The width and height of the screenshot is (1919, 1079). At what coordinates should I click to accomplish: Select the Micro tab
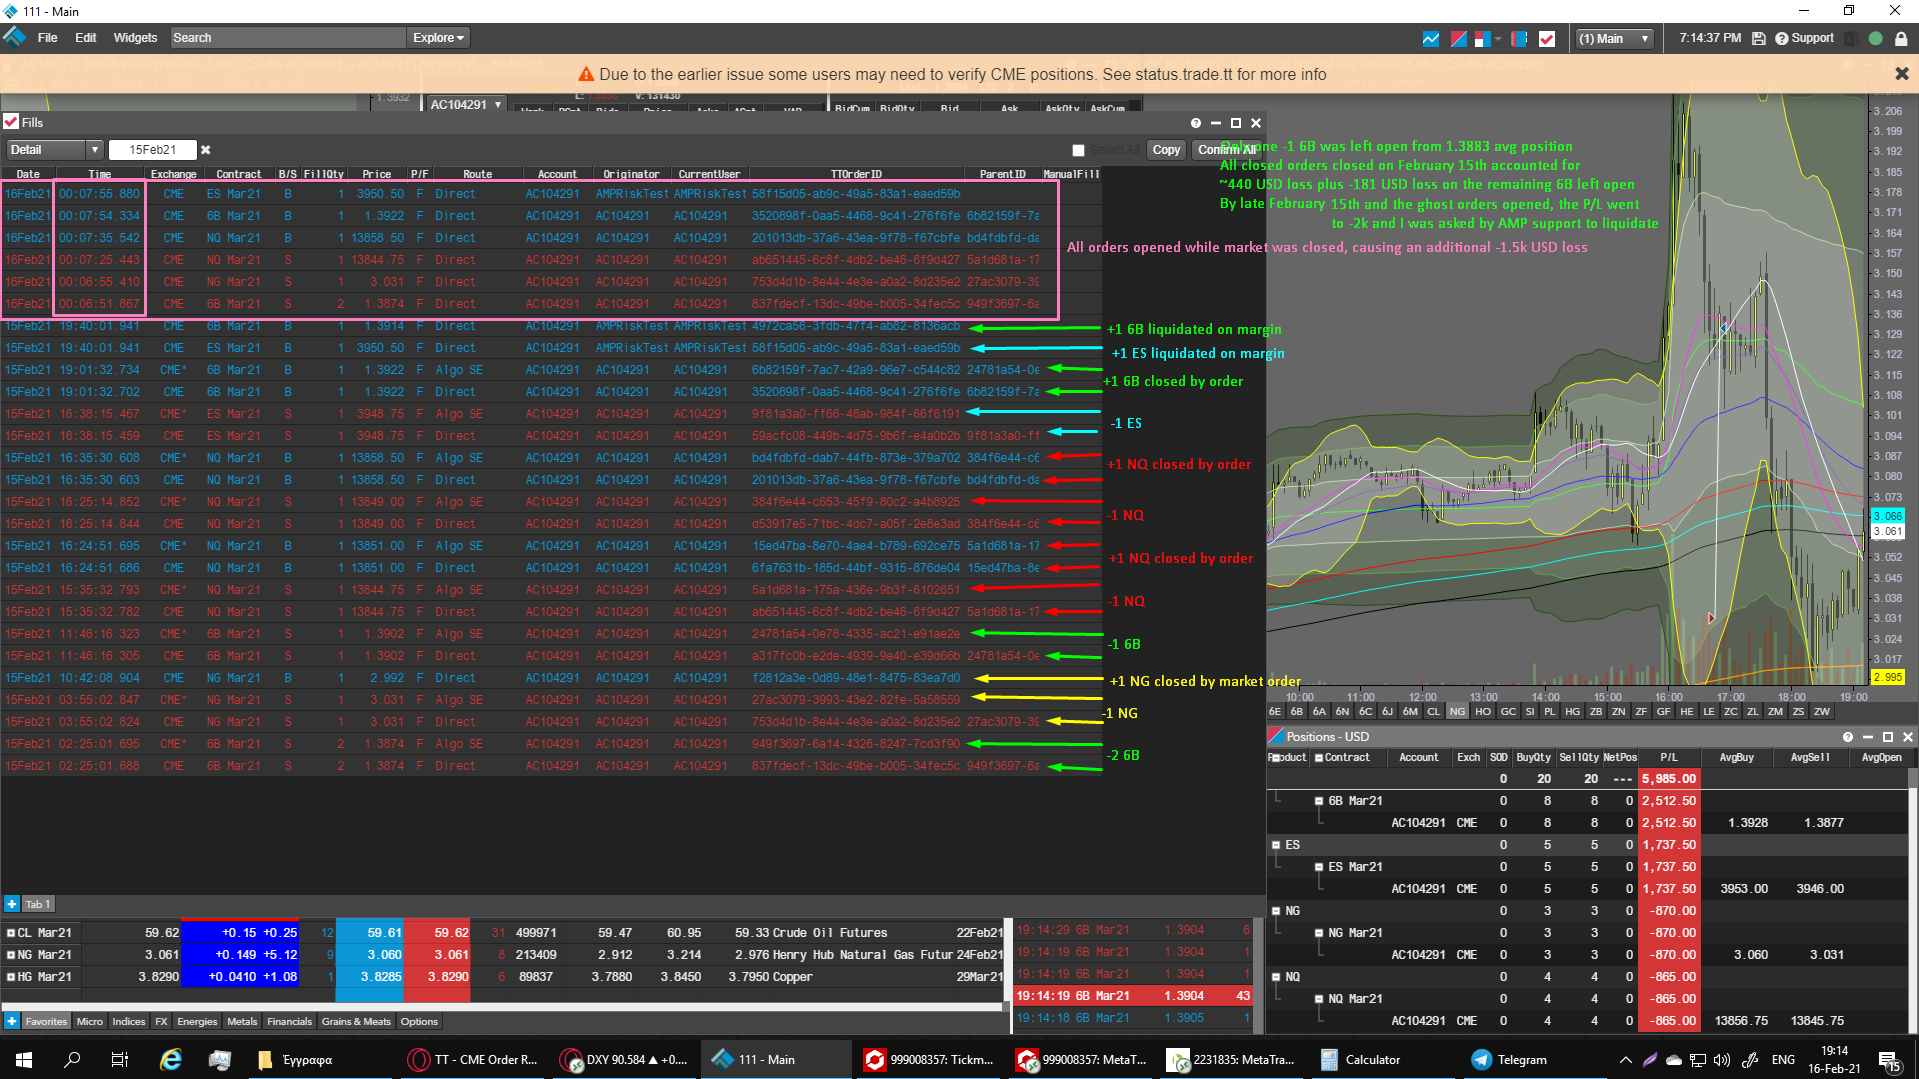(x=90, y=1021)
